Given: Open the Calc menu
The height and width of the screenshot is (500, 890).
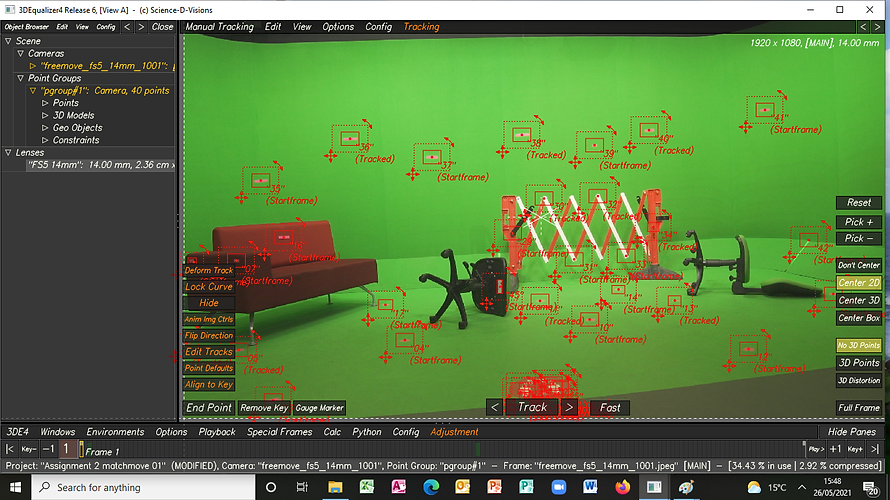Looking at the screenshot, I should pos(332,432).
